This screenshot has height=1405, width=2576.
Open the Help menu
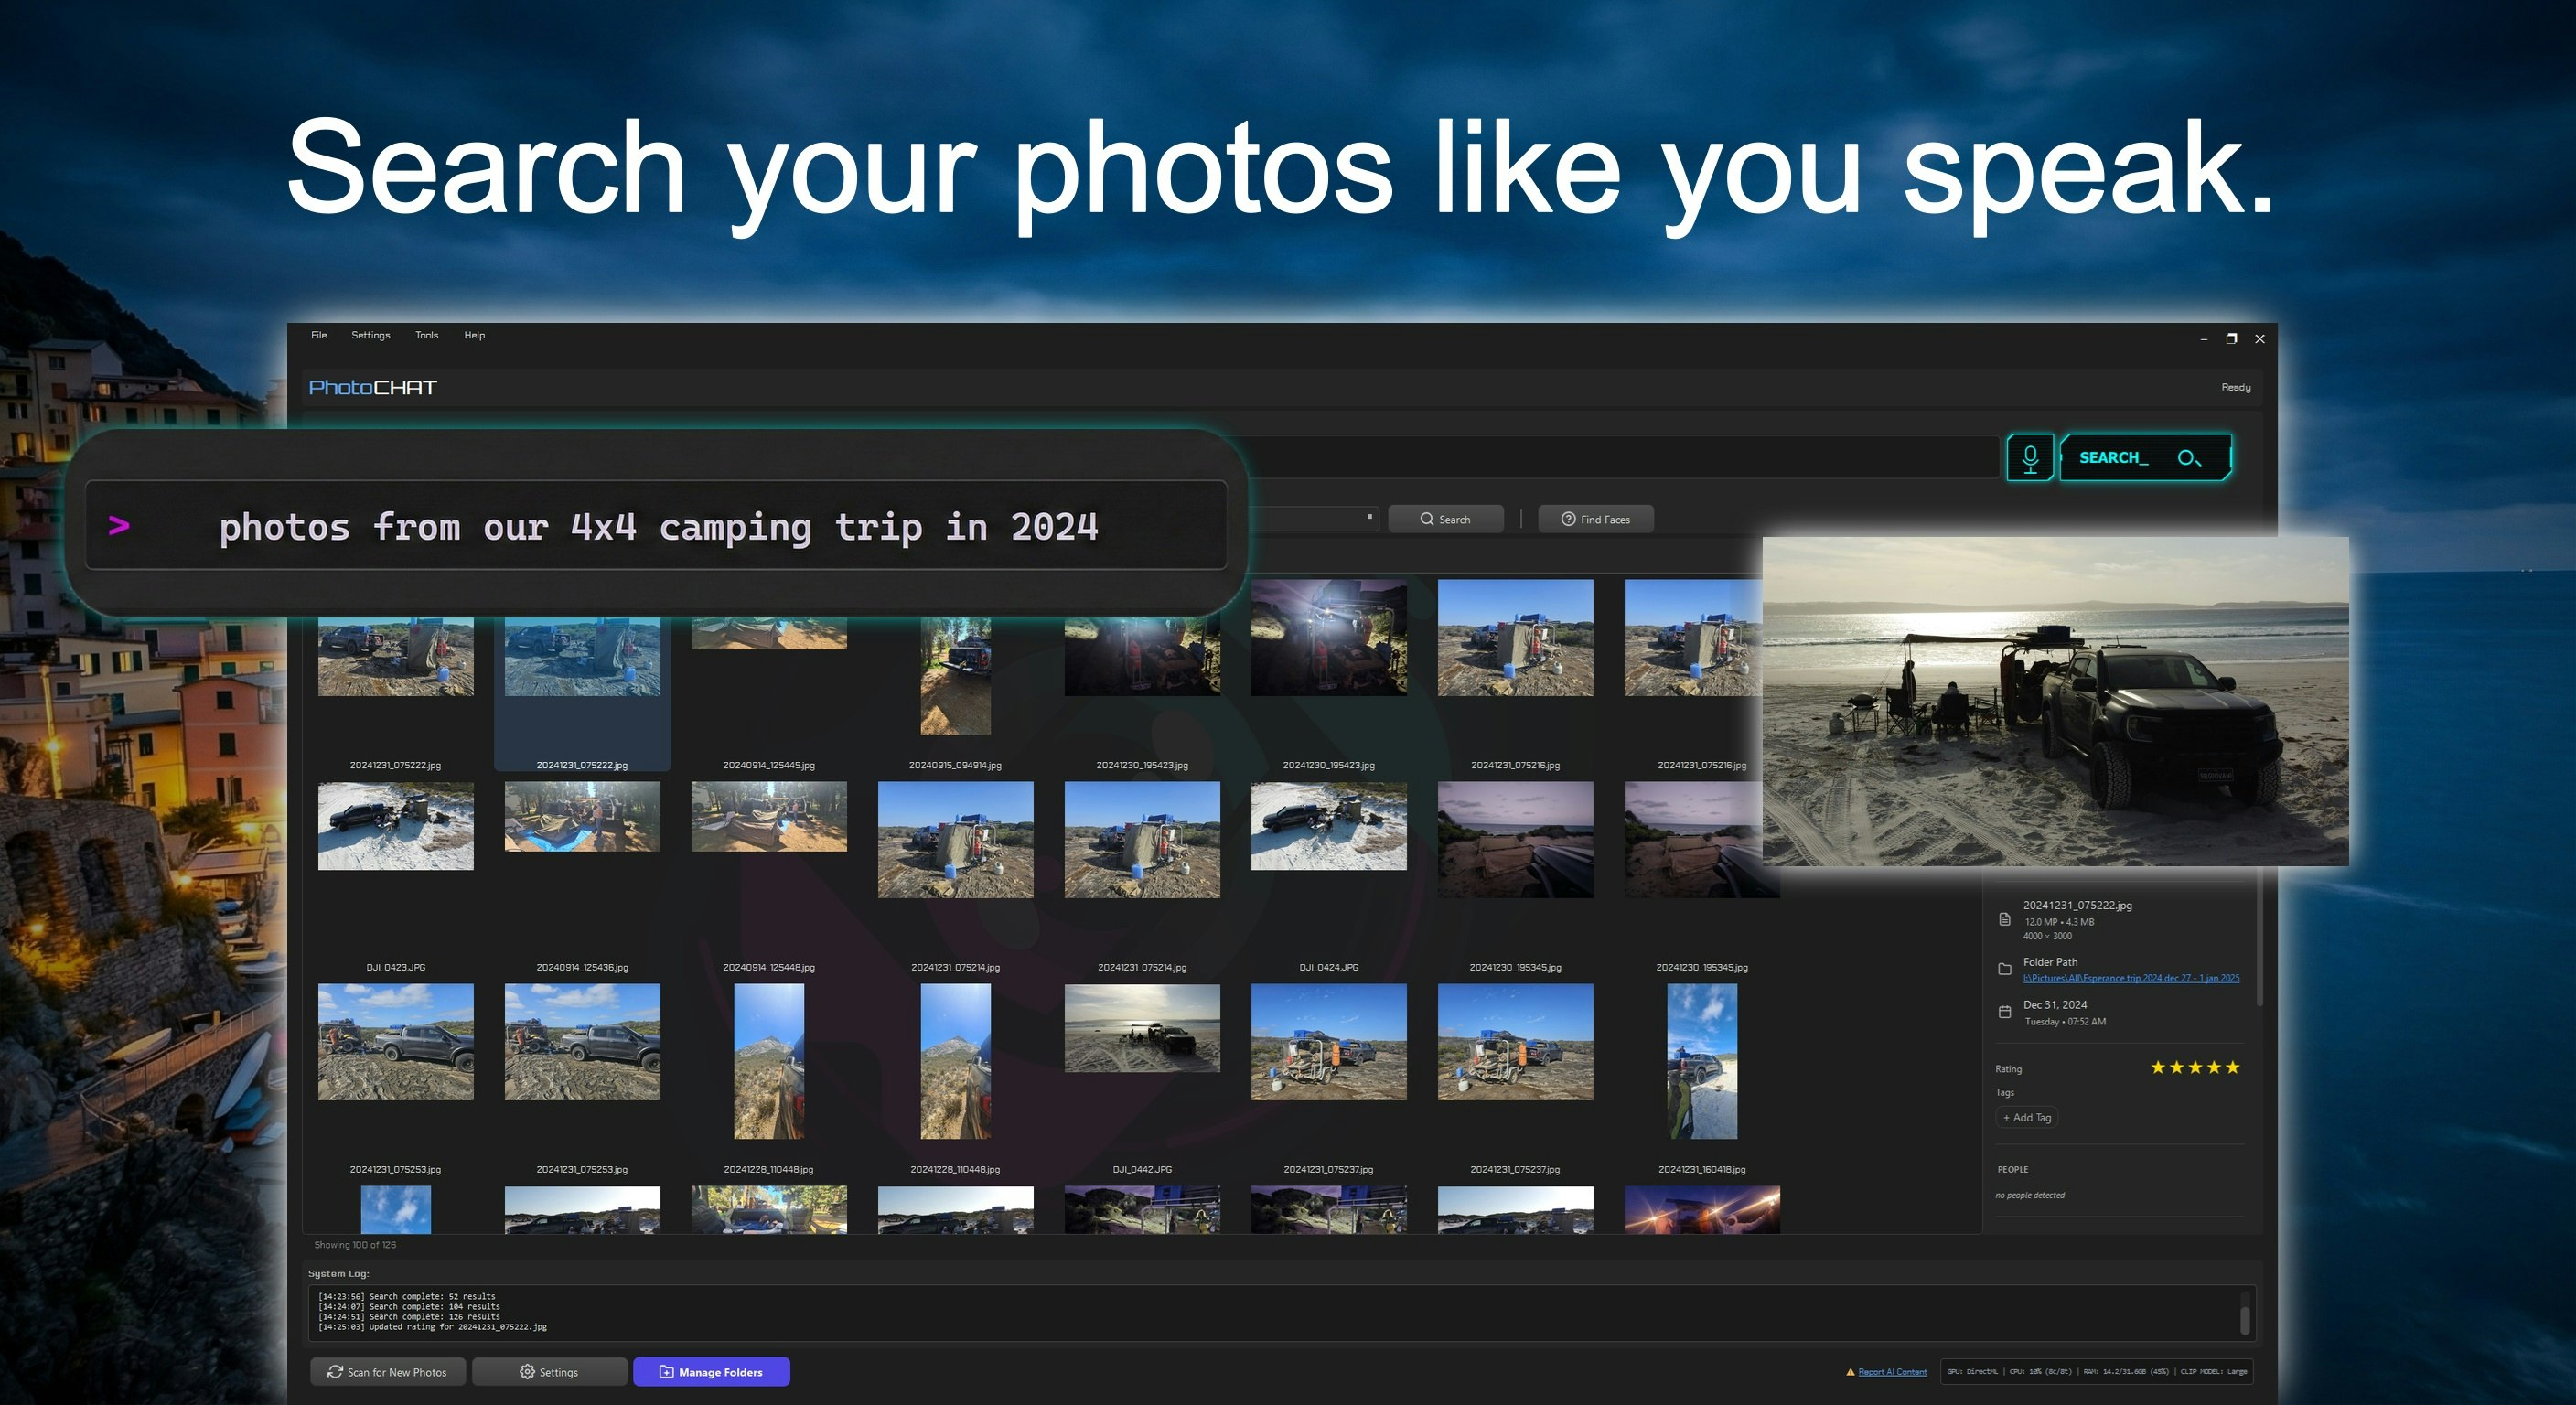[x=474, y=335]
